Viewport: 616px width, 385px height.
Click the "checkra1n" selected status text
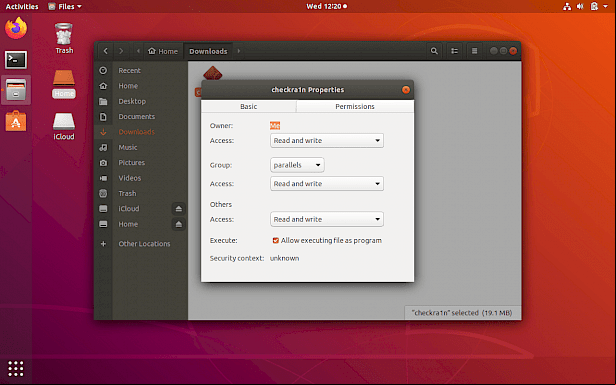462,313
